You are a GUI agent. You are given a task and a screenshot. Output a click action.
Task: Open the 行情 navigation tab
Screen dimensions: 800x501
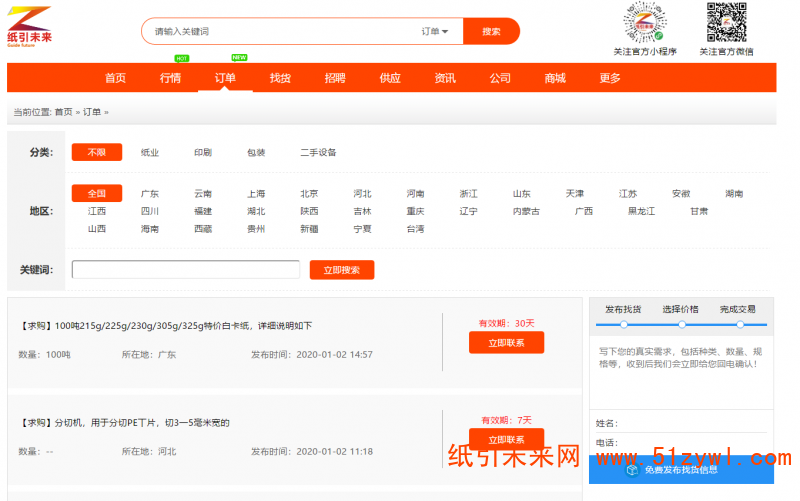170,78
